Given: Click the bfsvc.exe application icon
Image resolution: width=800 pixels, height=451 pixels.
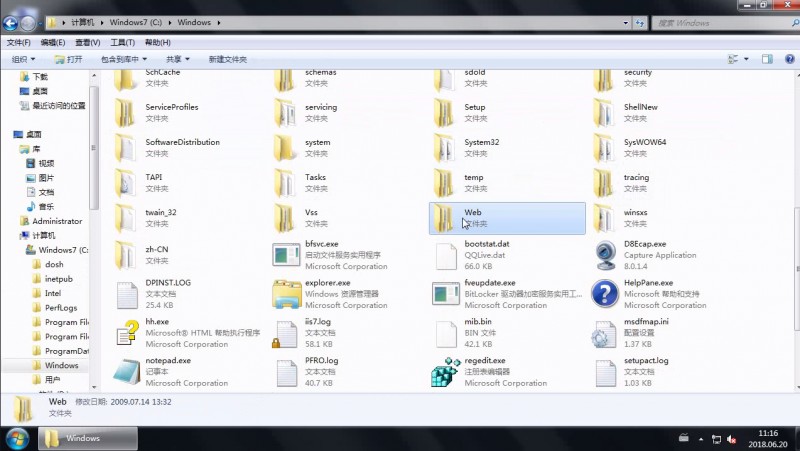Looking at the screenshot, I should click(x=286, y=255).
